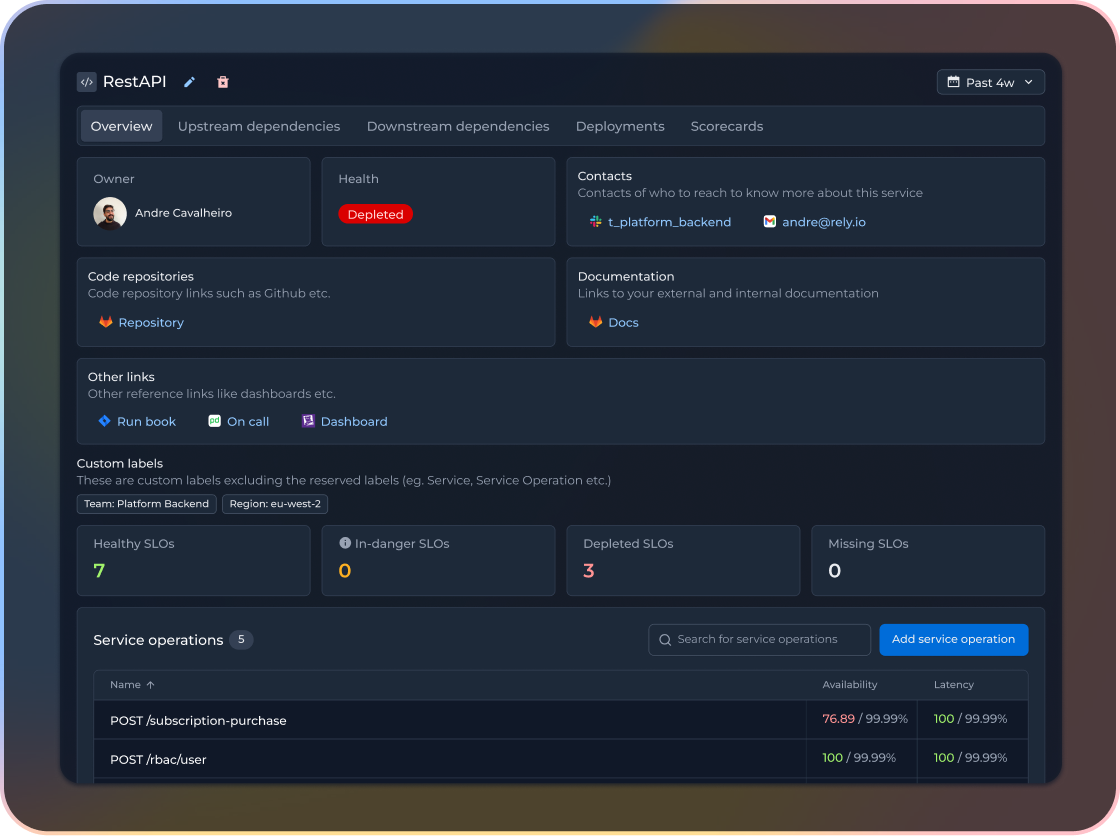The height and width of the screenshot is (836, 1120).
Task: Delete the RestAPI service with trash icon
Action: pos(223,82)
